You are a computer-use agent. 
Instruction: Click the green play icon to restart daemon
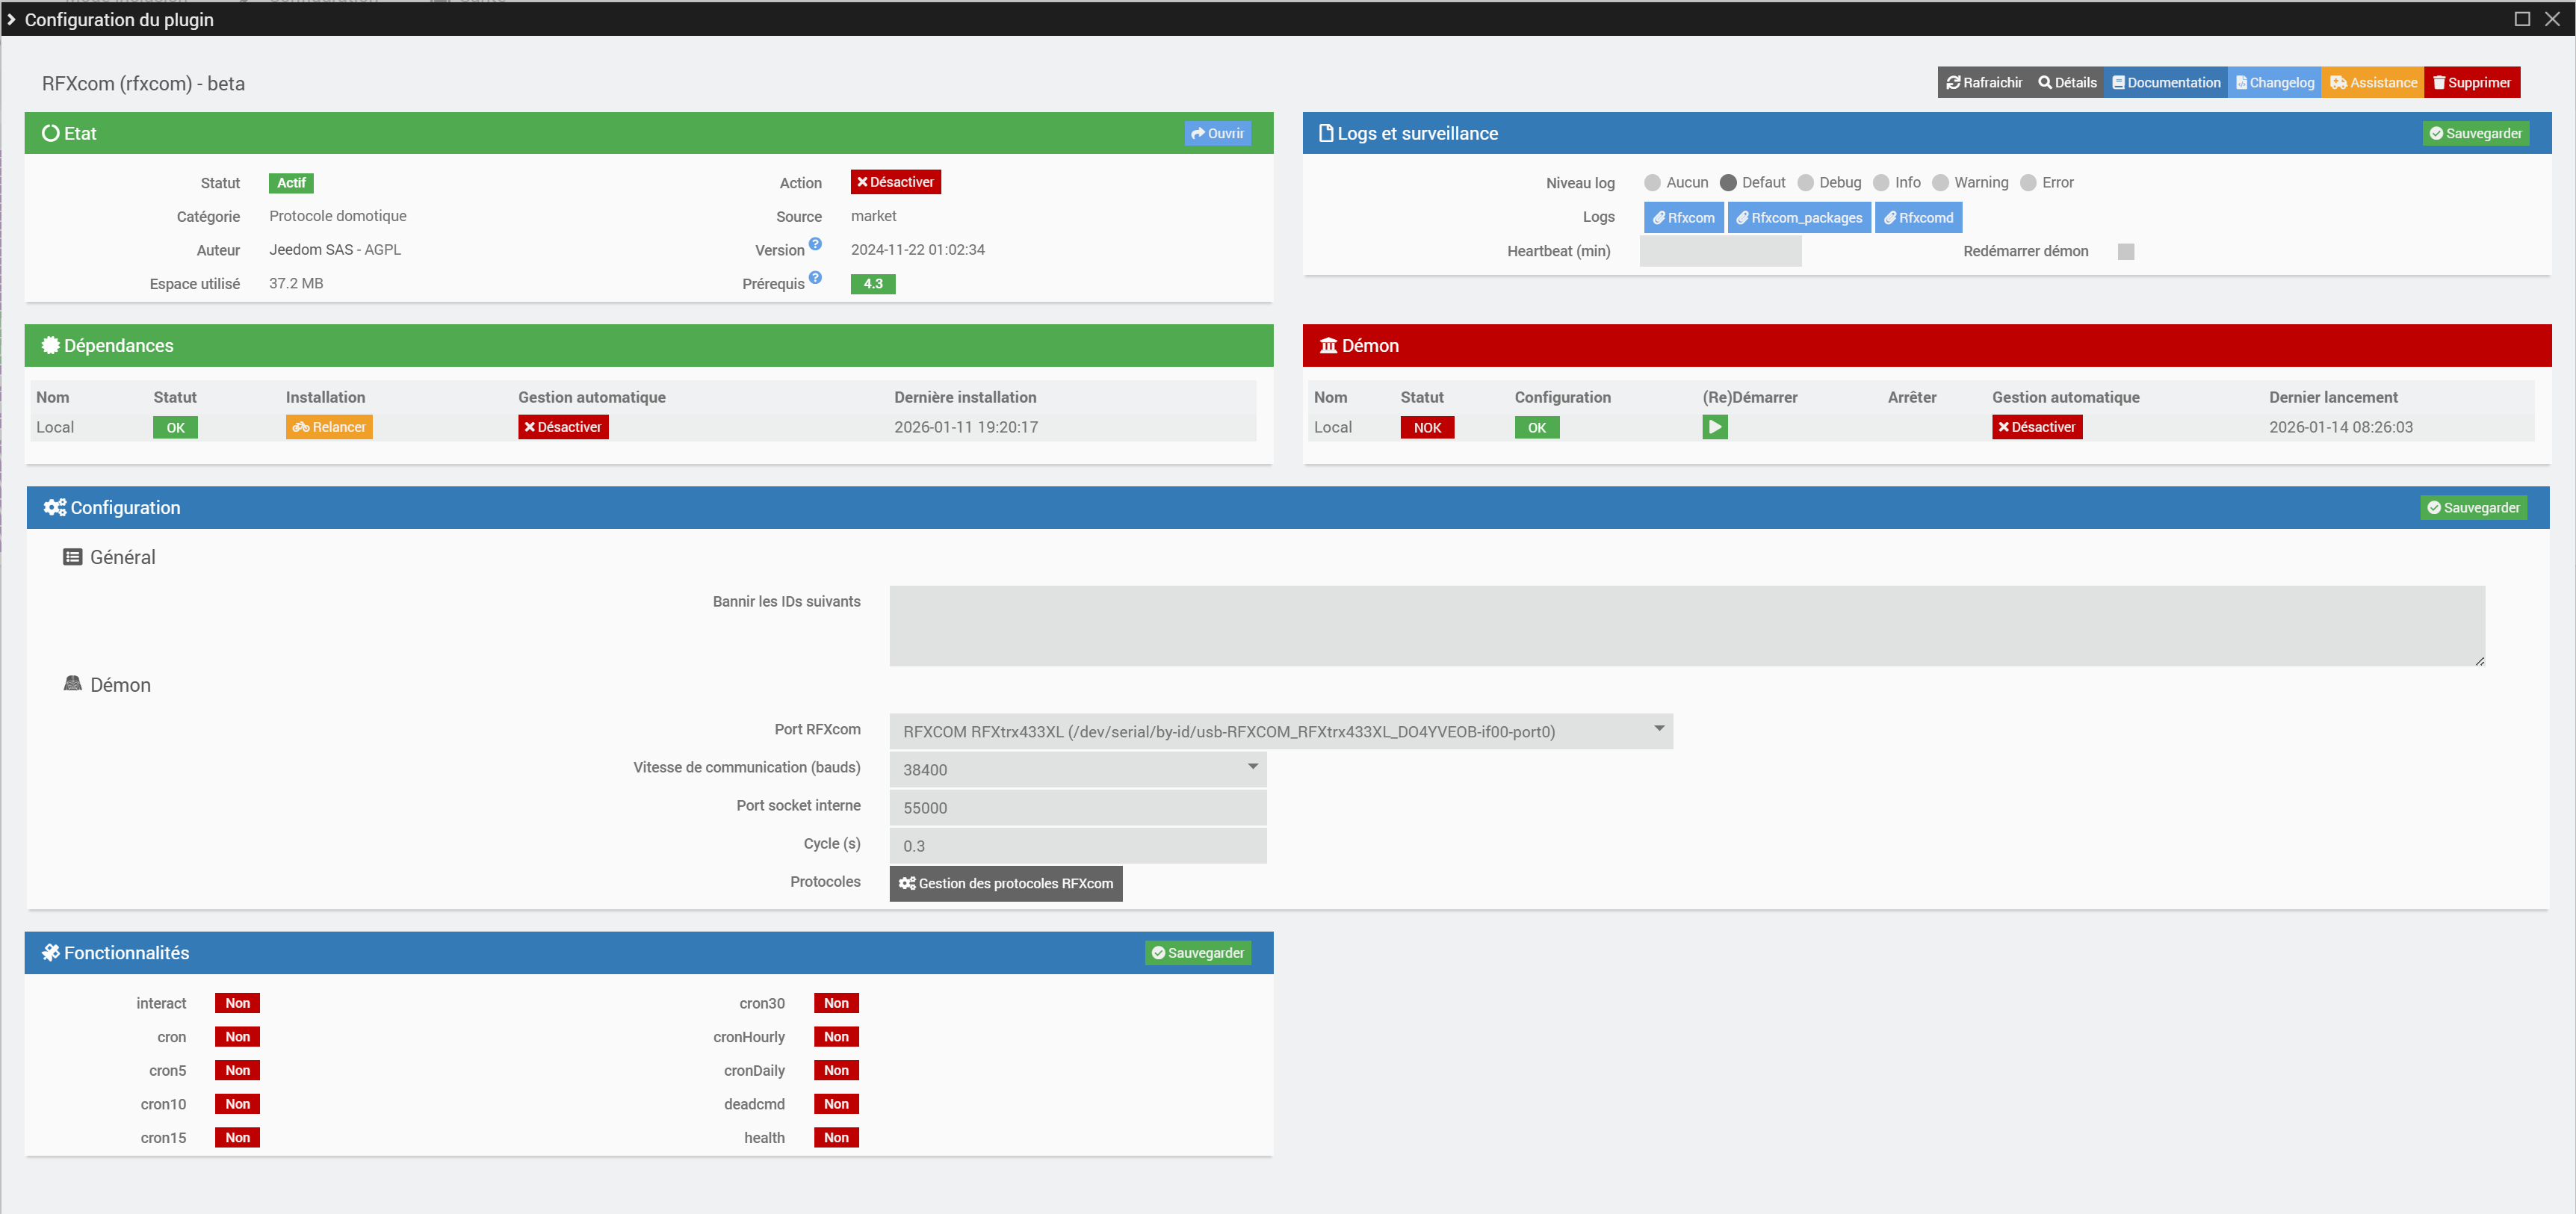pos(1714,427)
